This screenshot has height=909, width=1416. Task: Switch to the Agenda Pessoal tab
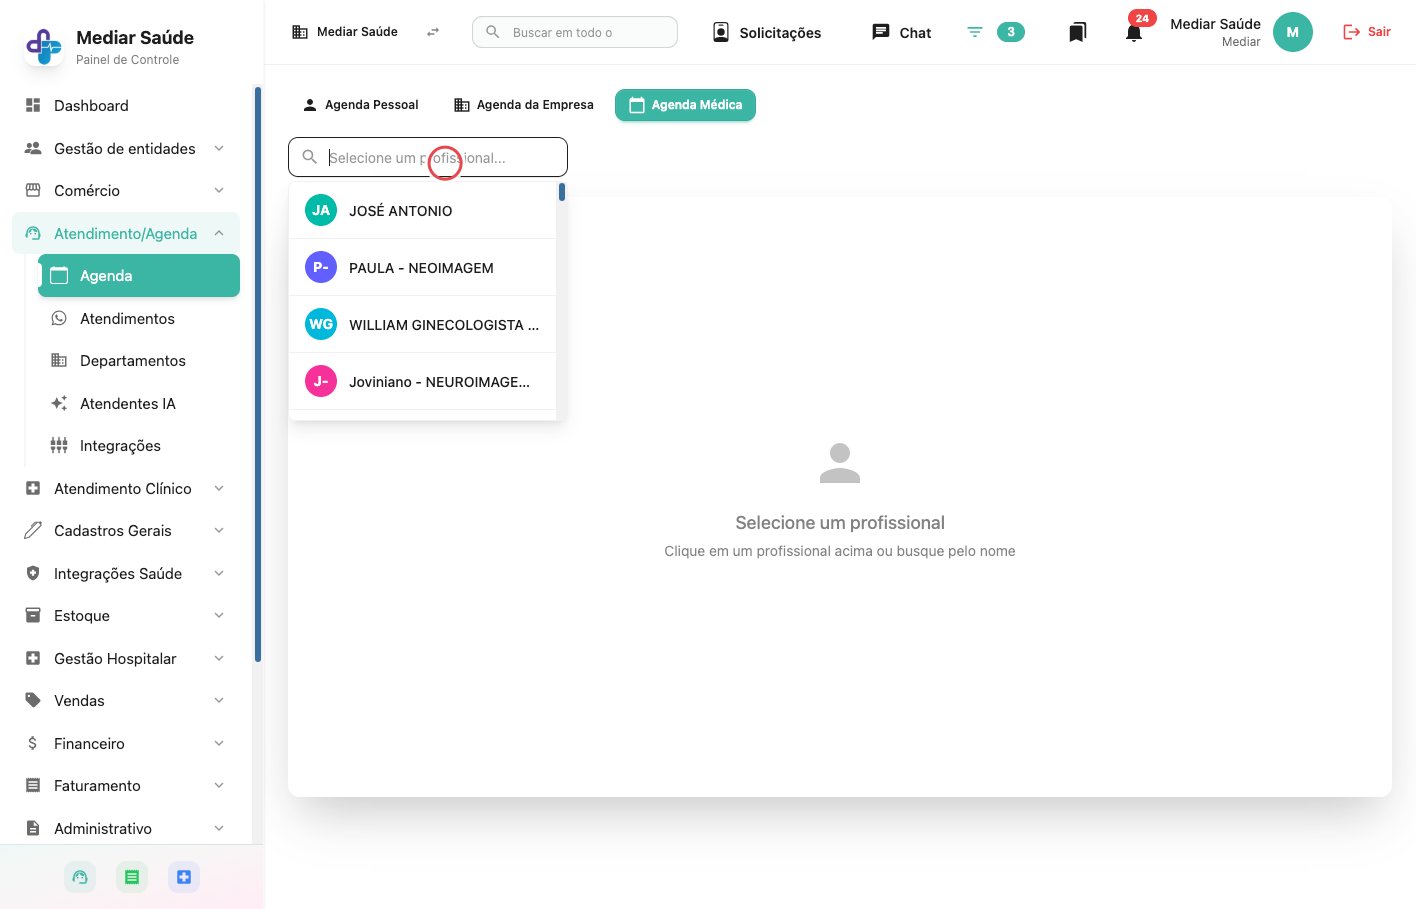[x=361, y=105]
